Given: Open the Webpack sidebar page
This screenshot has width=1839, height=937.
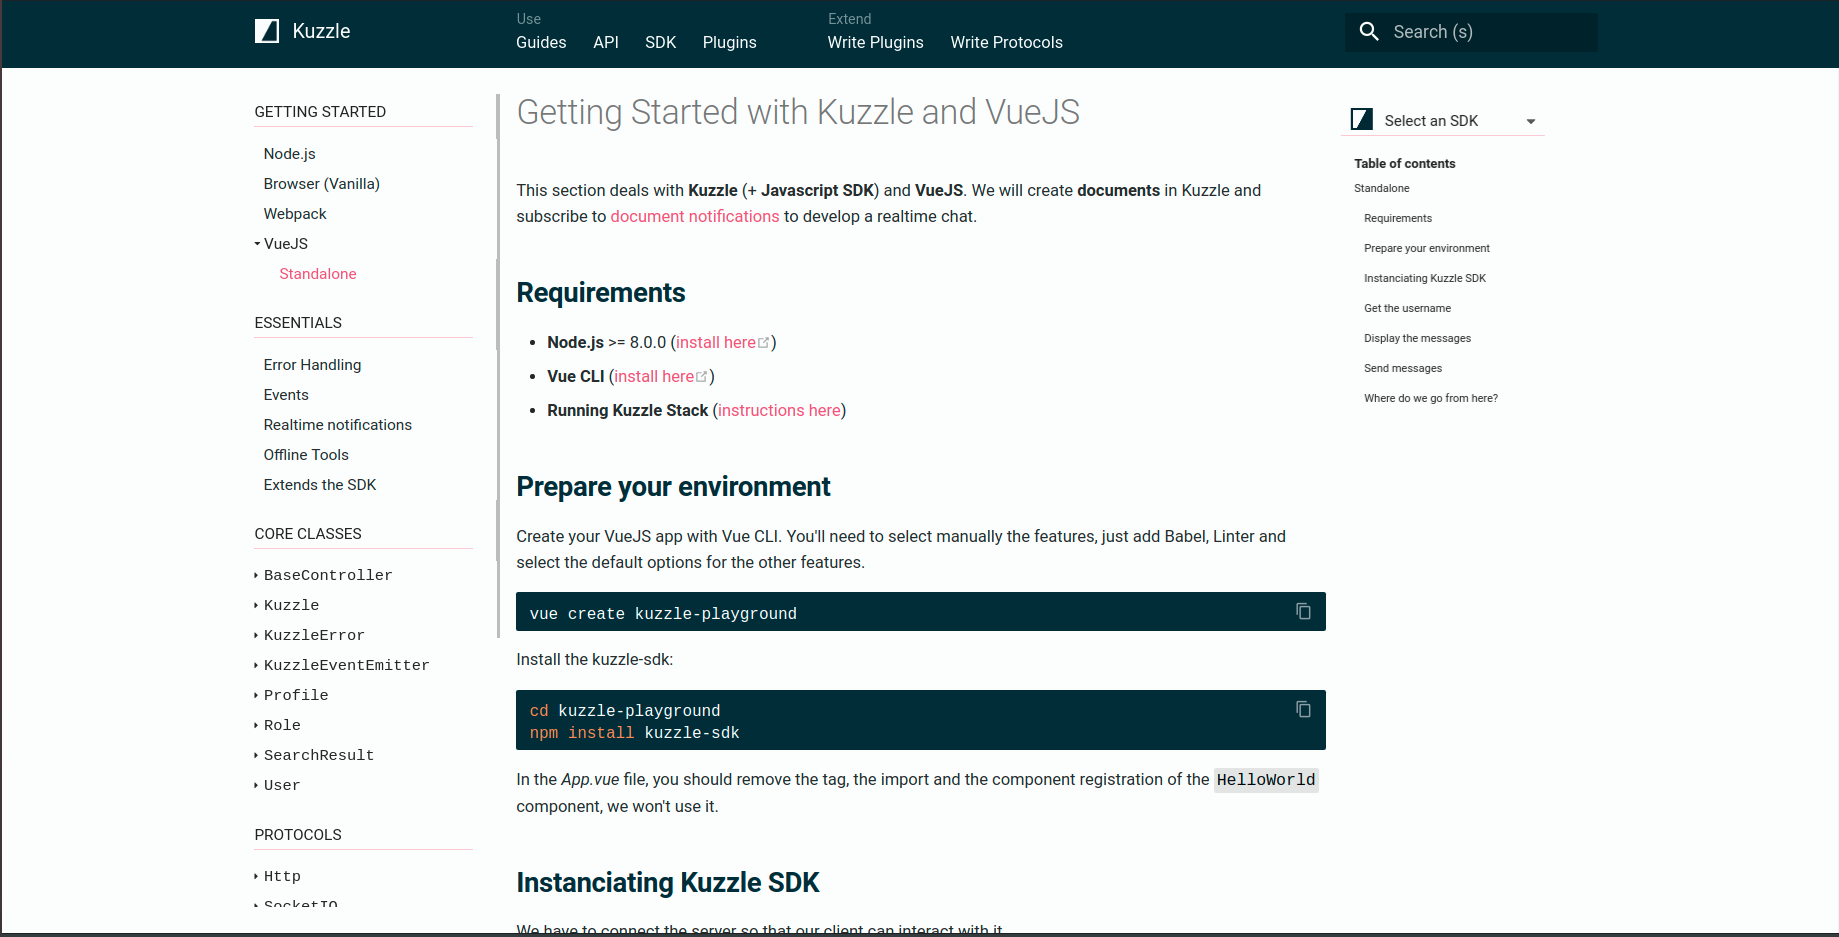Looking at the screenshot, I should click(295, 214).
